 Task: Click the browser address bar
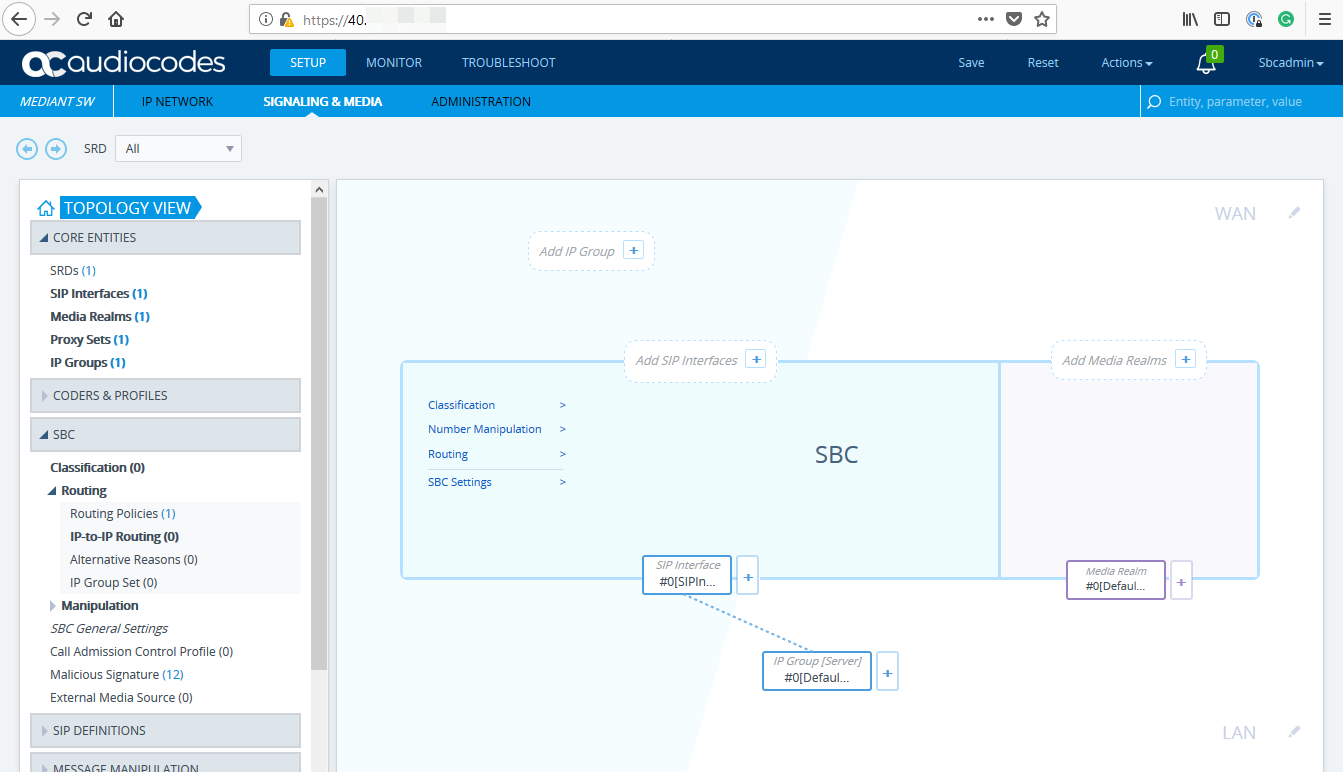pos(652,19)
